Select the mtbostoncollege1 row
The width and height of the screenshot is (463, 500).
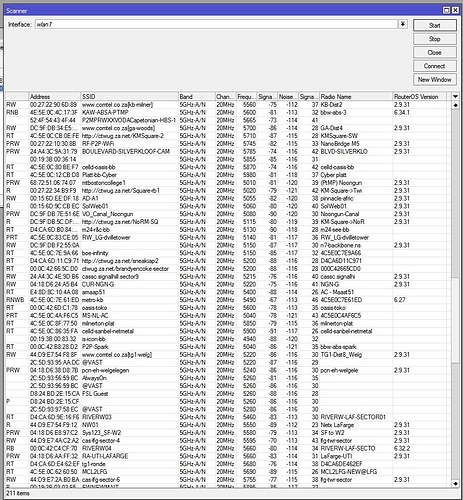coord(228,183)
